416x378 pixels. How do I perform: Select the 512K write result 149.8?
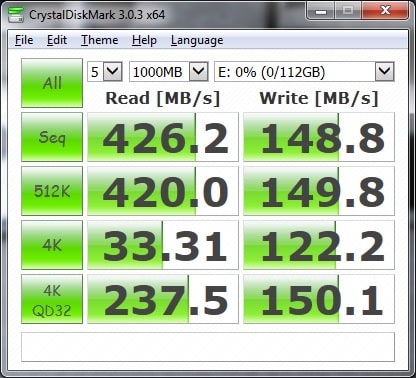coord(319,191)
